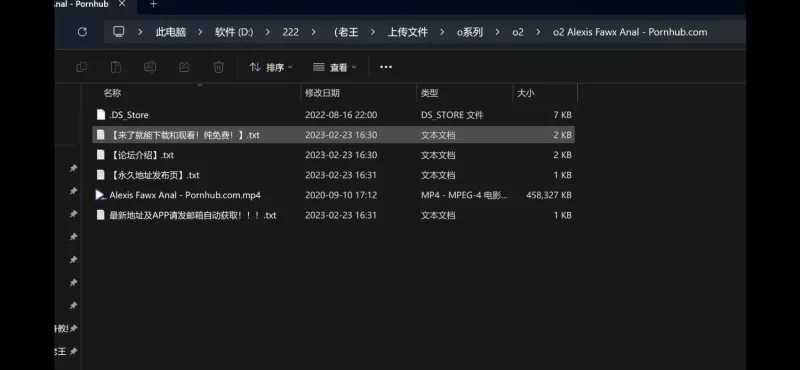
Task: Select file 【论坛介绍】.txt
Action: click(x=141, y=155)
